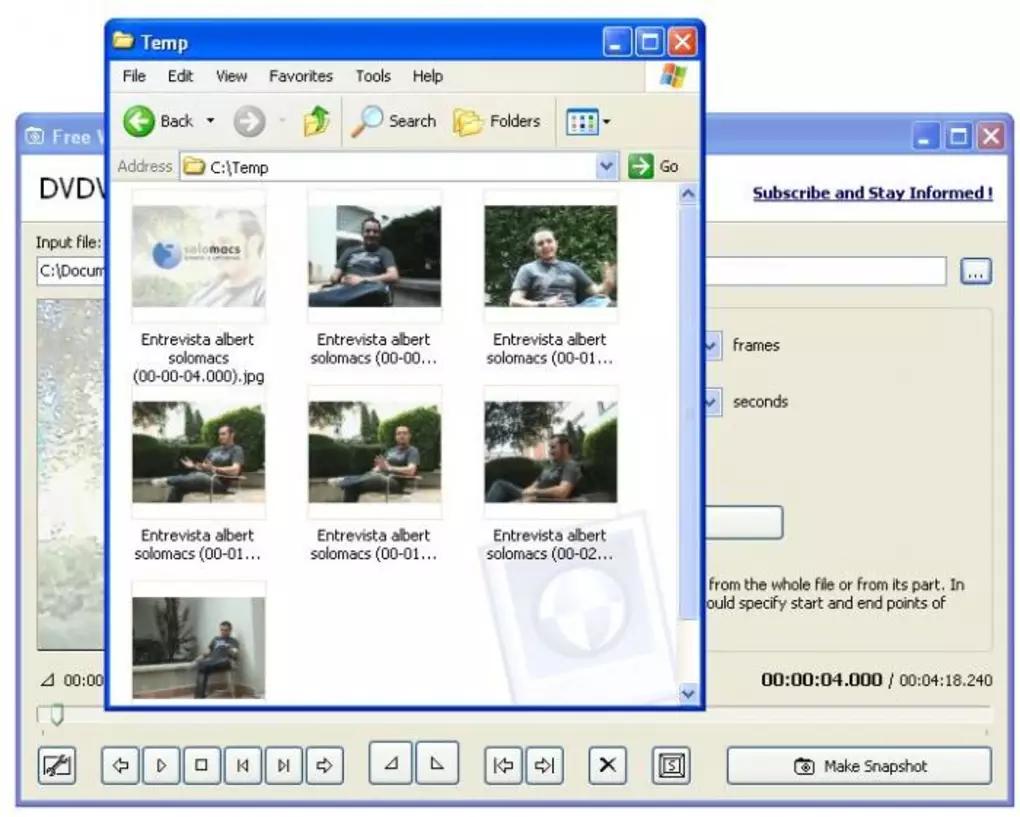Play the video with the play icon

pyautogui.click(x=161, y=765)
